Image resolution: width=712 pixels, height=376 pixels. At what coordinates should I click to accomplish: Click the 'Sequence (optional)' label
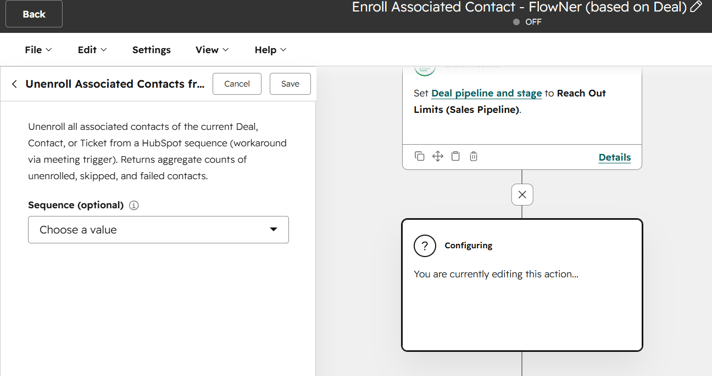click(x=76, y=205)
